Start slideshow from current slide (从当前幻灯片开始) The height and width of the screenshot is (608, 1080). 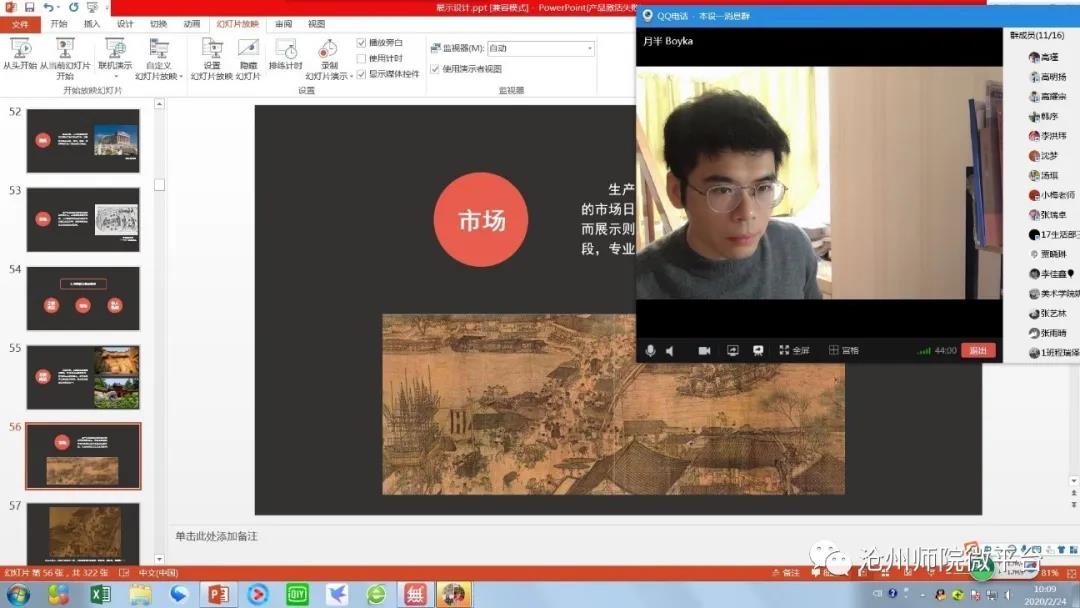[x=64, y=54]
